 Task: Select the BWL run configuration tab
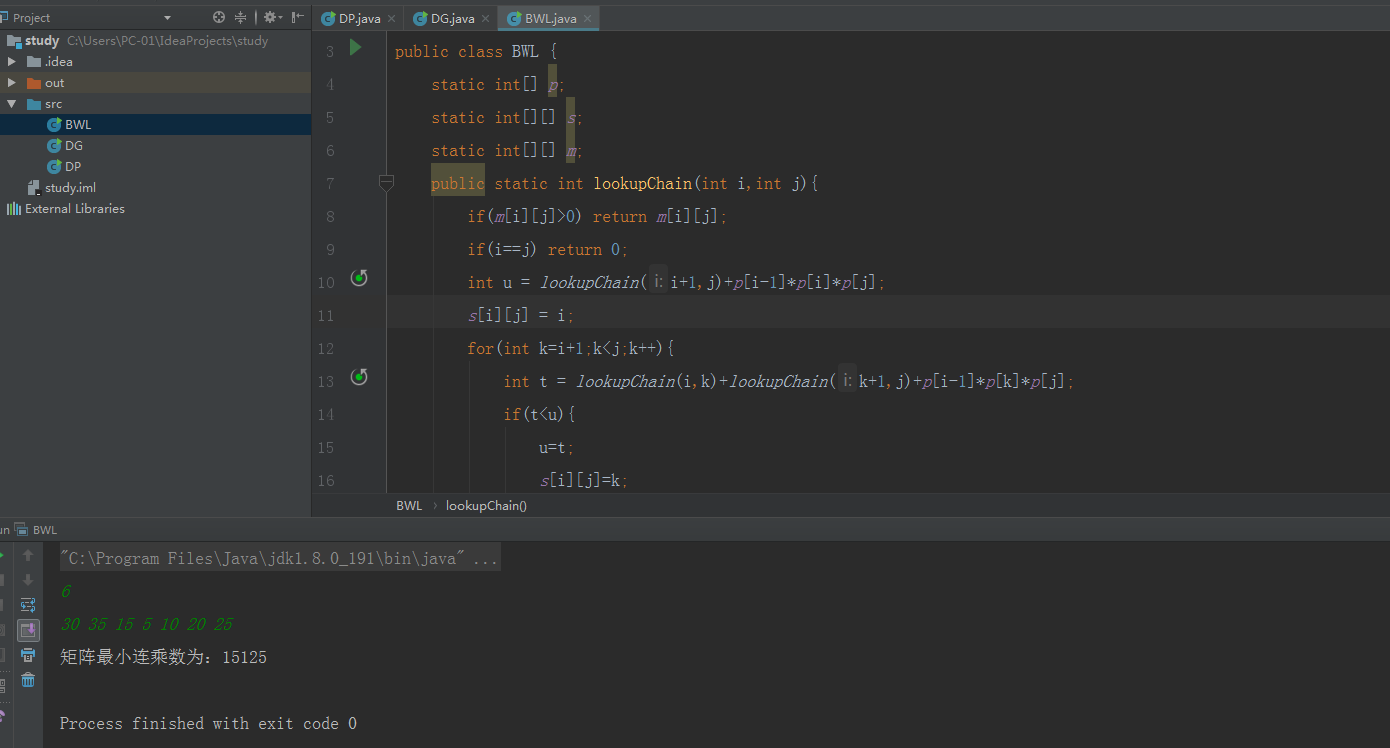(x=38, y=530)
